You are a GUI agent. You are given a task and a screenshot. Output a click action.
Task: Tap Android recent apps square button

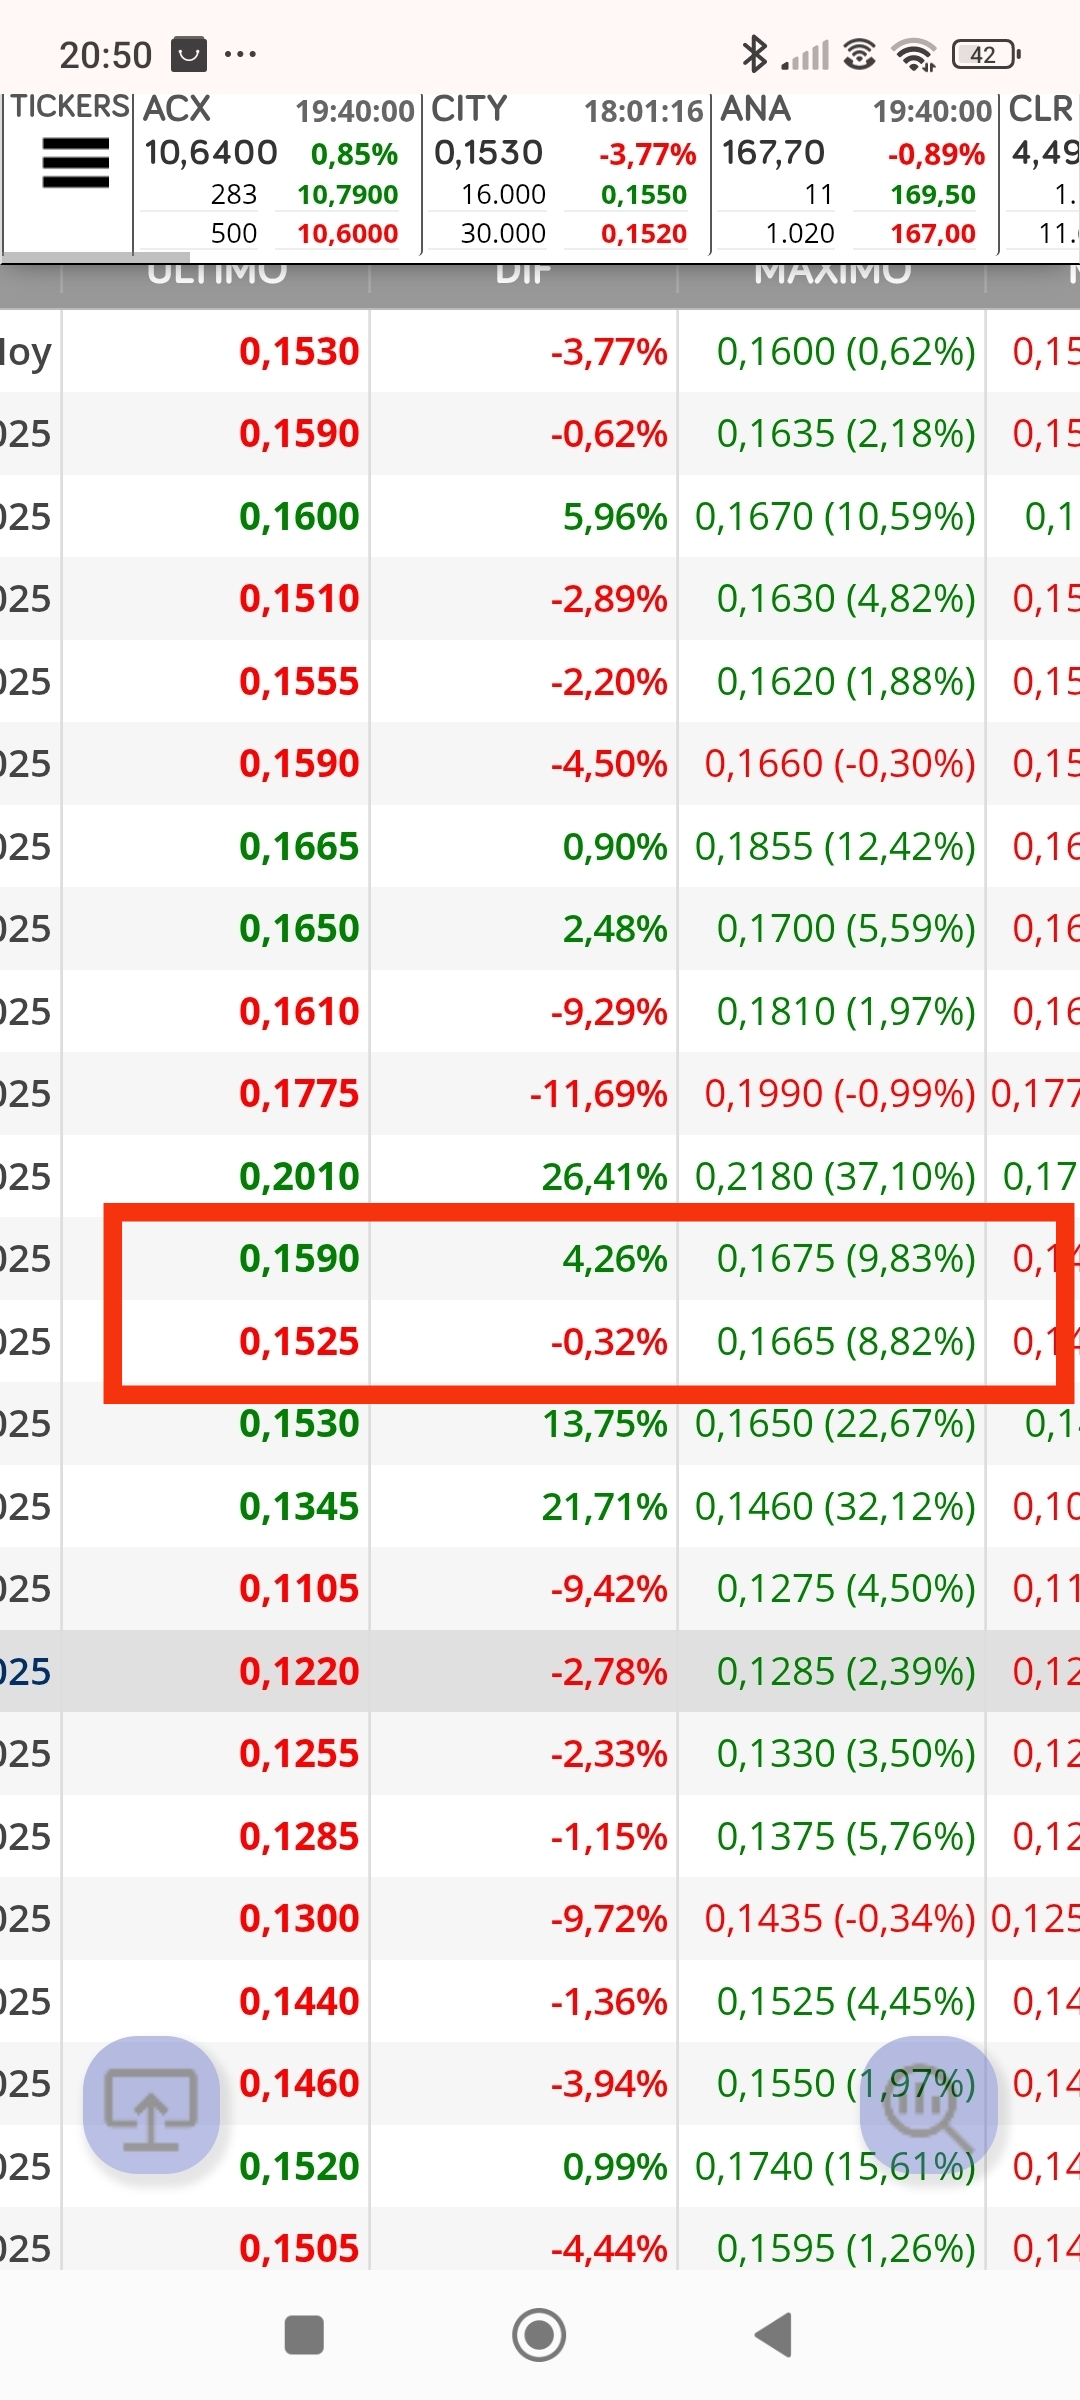point(304,2335)
